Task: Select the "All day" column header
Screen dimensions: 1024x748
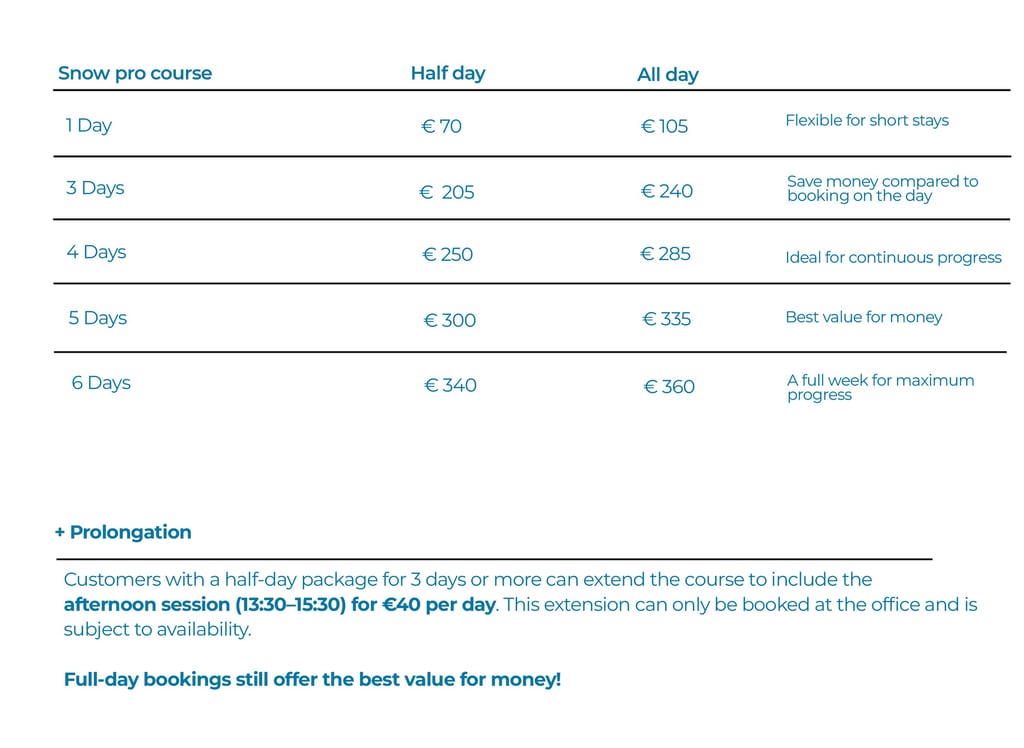Action: [667, 75]
